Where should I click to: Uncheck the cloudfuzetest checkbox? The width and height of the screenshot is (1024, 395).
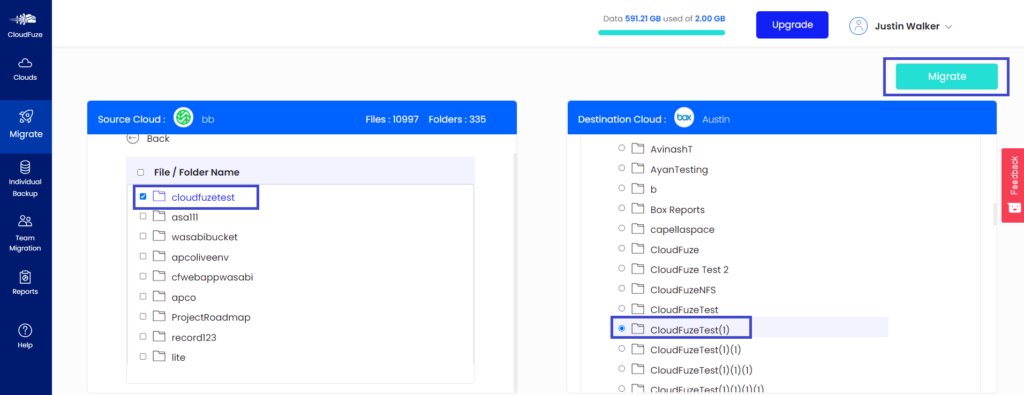coord(143,196)
